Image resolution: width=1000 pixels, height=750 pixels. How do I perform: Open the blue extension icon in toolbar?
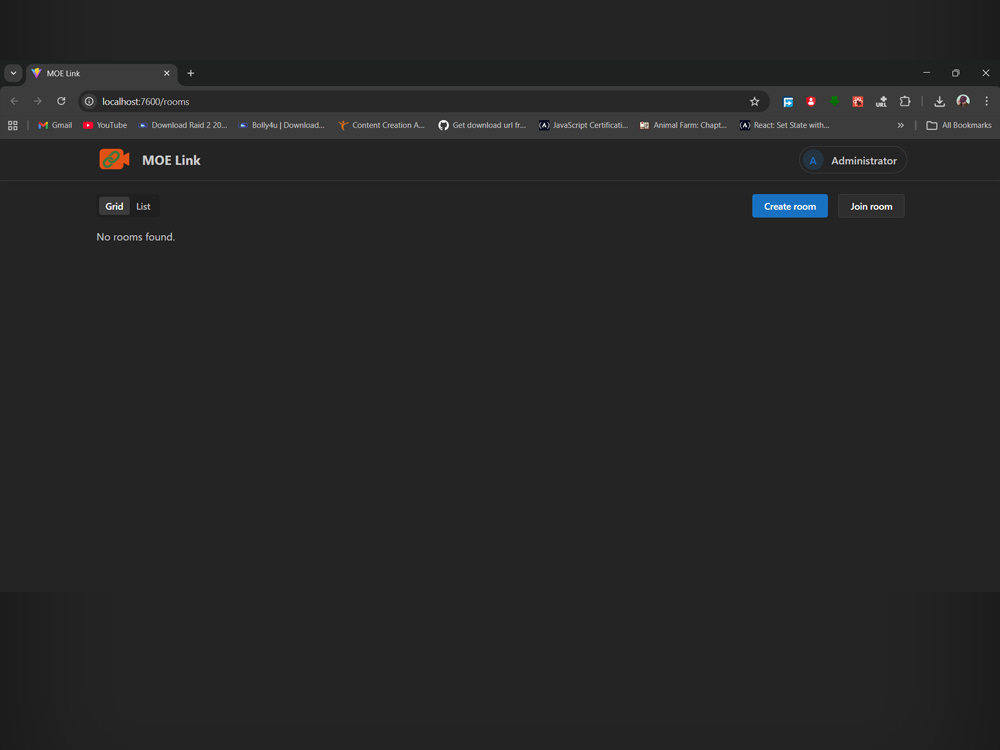coord(788,101)
